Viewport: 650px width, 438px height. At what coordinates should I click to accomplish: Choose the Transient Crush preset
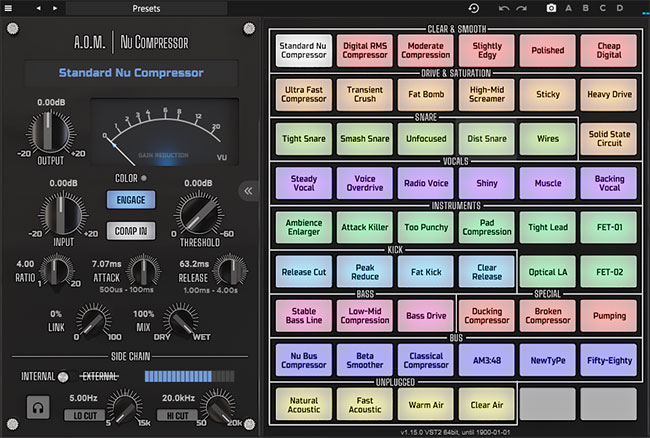(x=365, y=94)
